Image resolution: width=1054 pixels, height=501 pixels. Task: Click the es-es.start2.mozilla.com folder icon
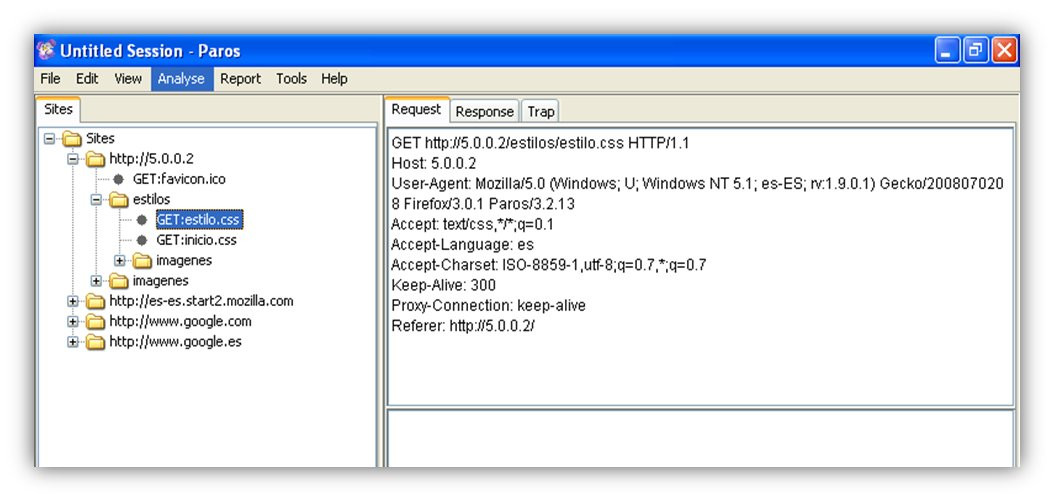(x=95, y=301)
